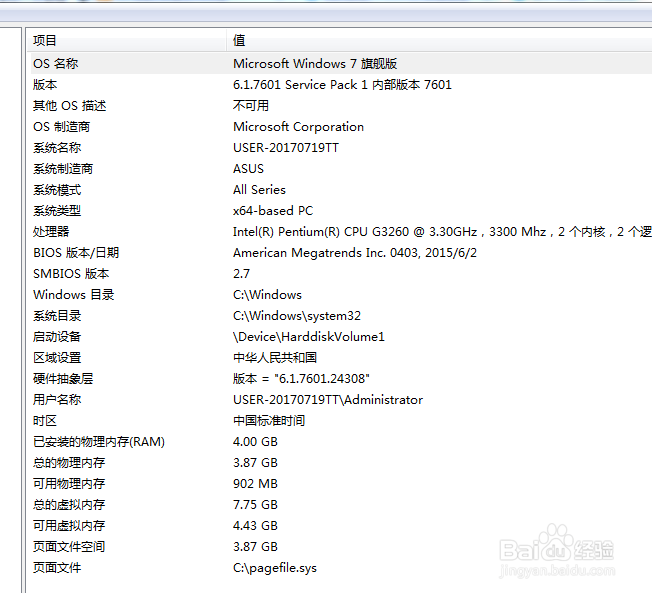
Task: Click the American Megatrends Inc. 0403 value
Action: (x=355, y=253)
